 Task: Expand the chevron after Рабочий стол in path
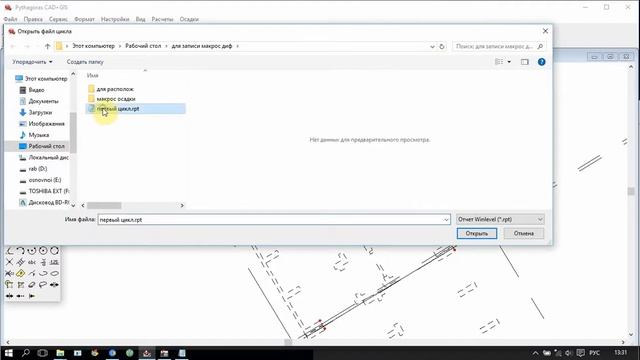coord(167,46)
